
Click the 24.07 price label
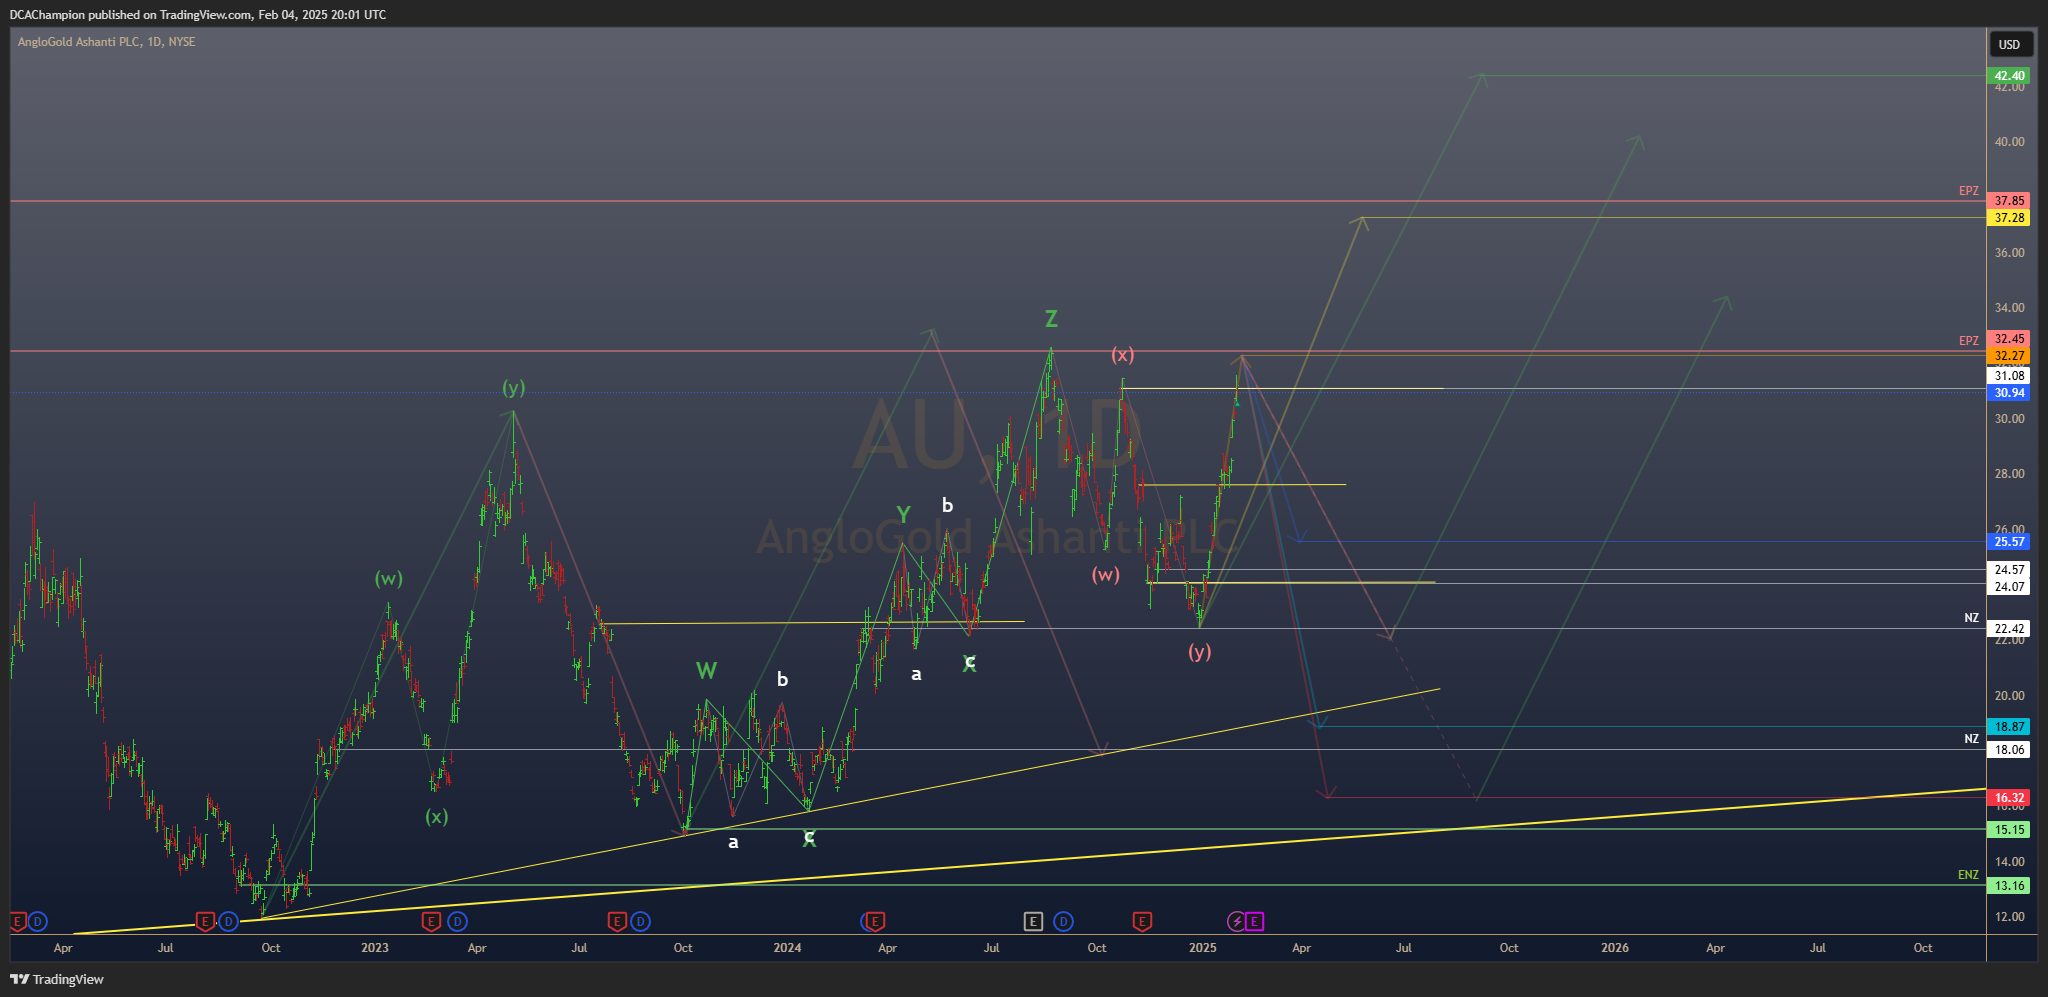click(x=2009, y=587)
